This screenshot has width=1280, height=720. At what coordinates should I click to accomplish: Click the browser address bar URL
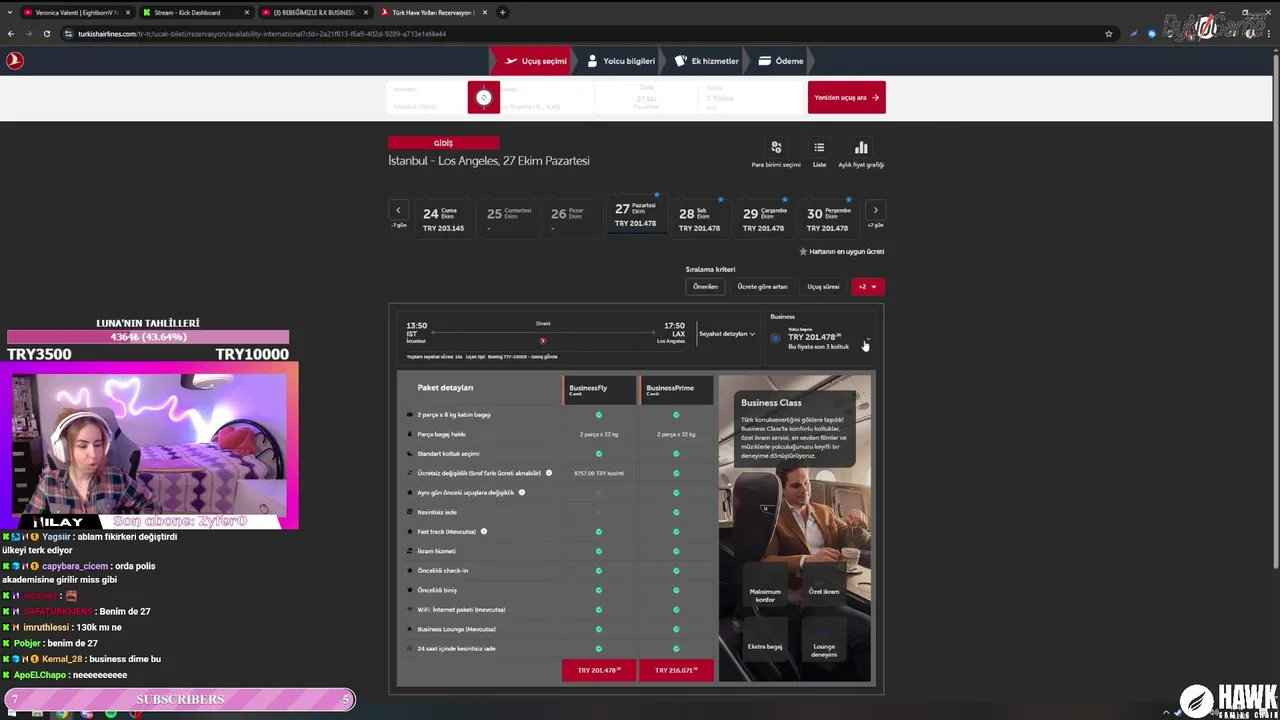(x=262, y=33)
